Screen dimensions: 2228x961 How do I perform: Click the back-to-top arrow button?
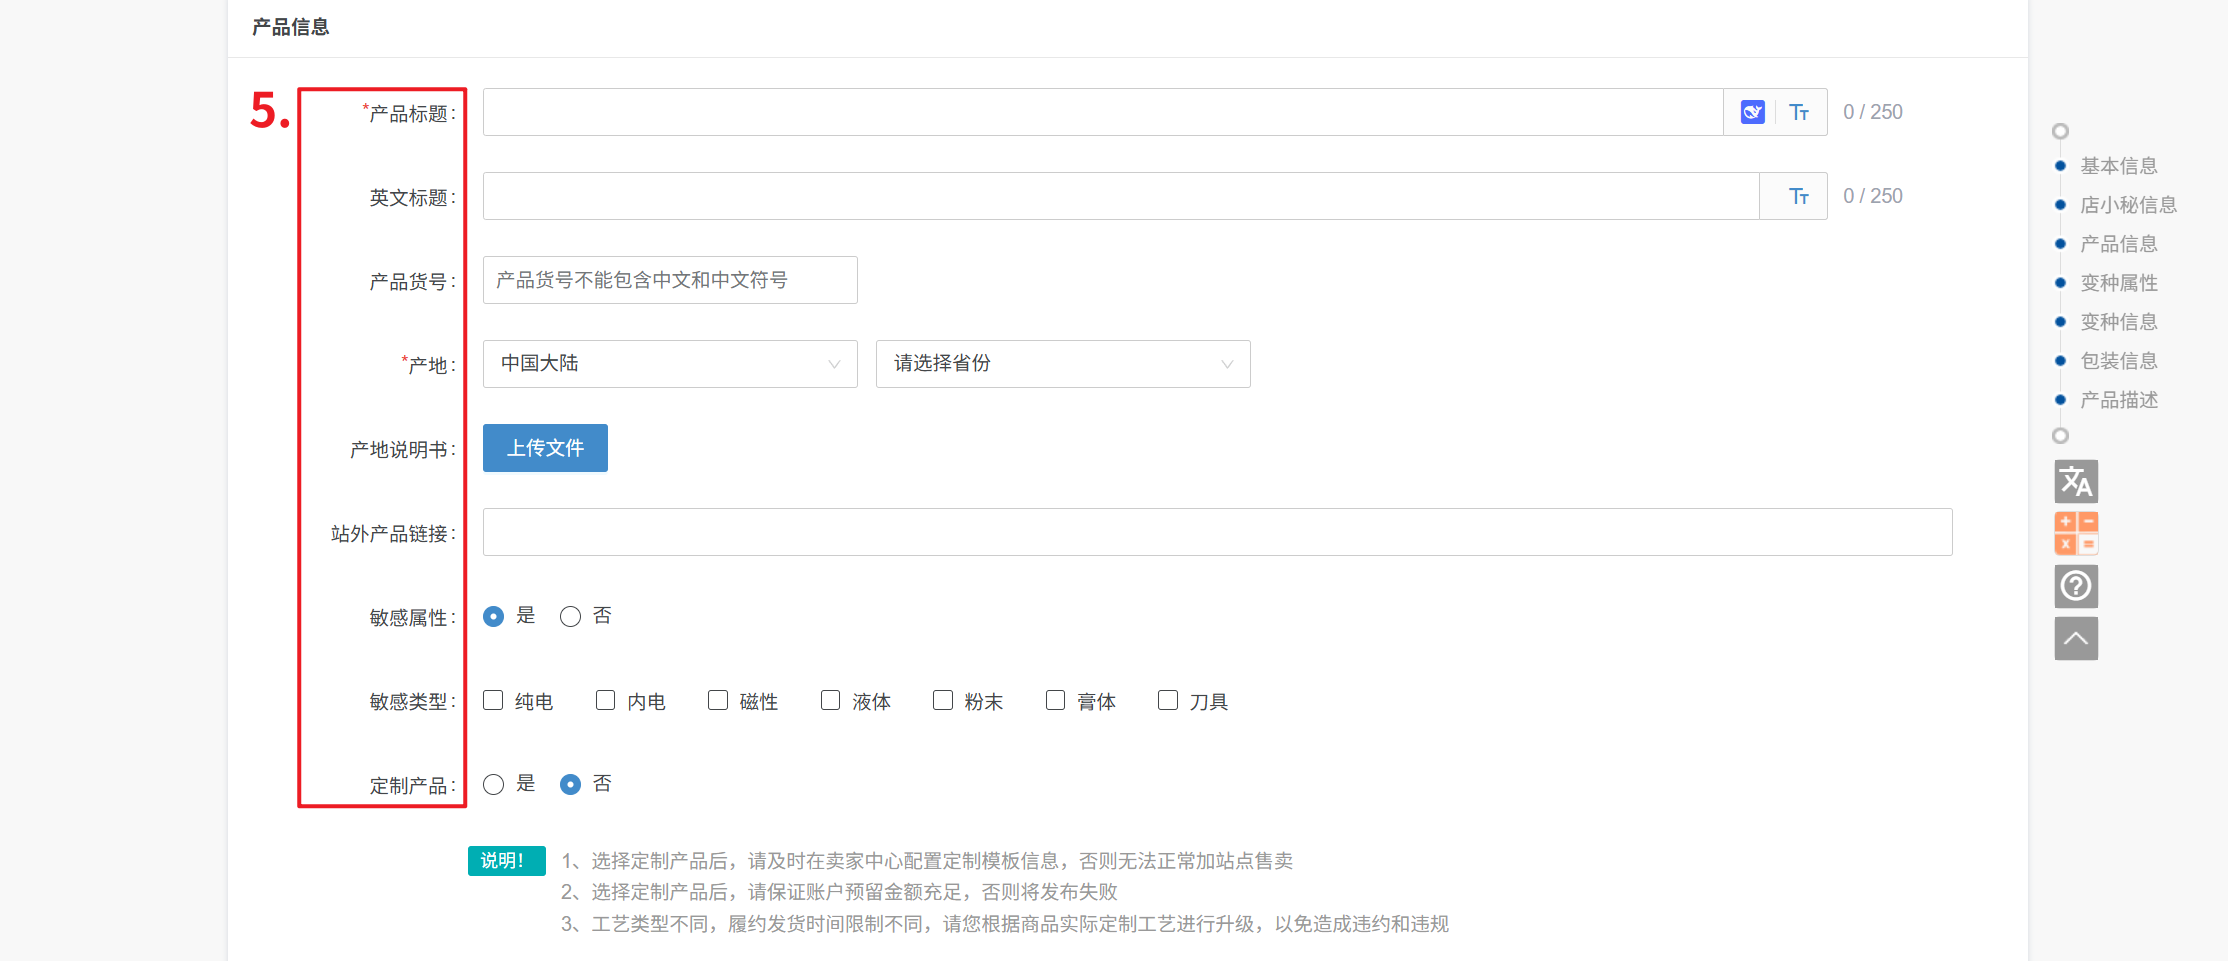[2076, 638]
